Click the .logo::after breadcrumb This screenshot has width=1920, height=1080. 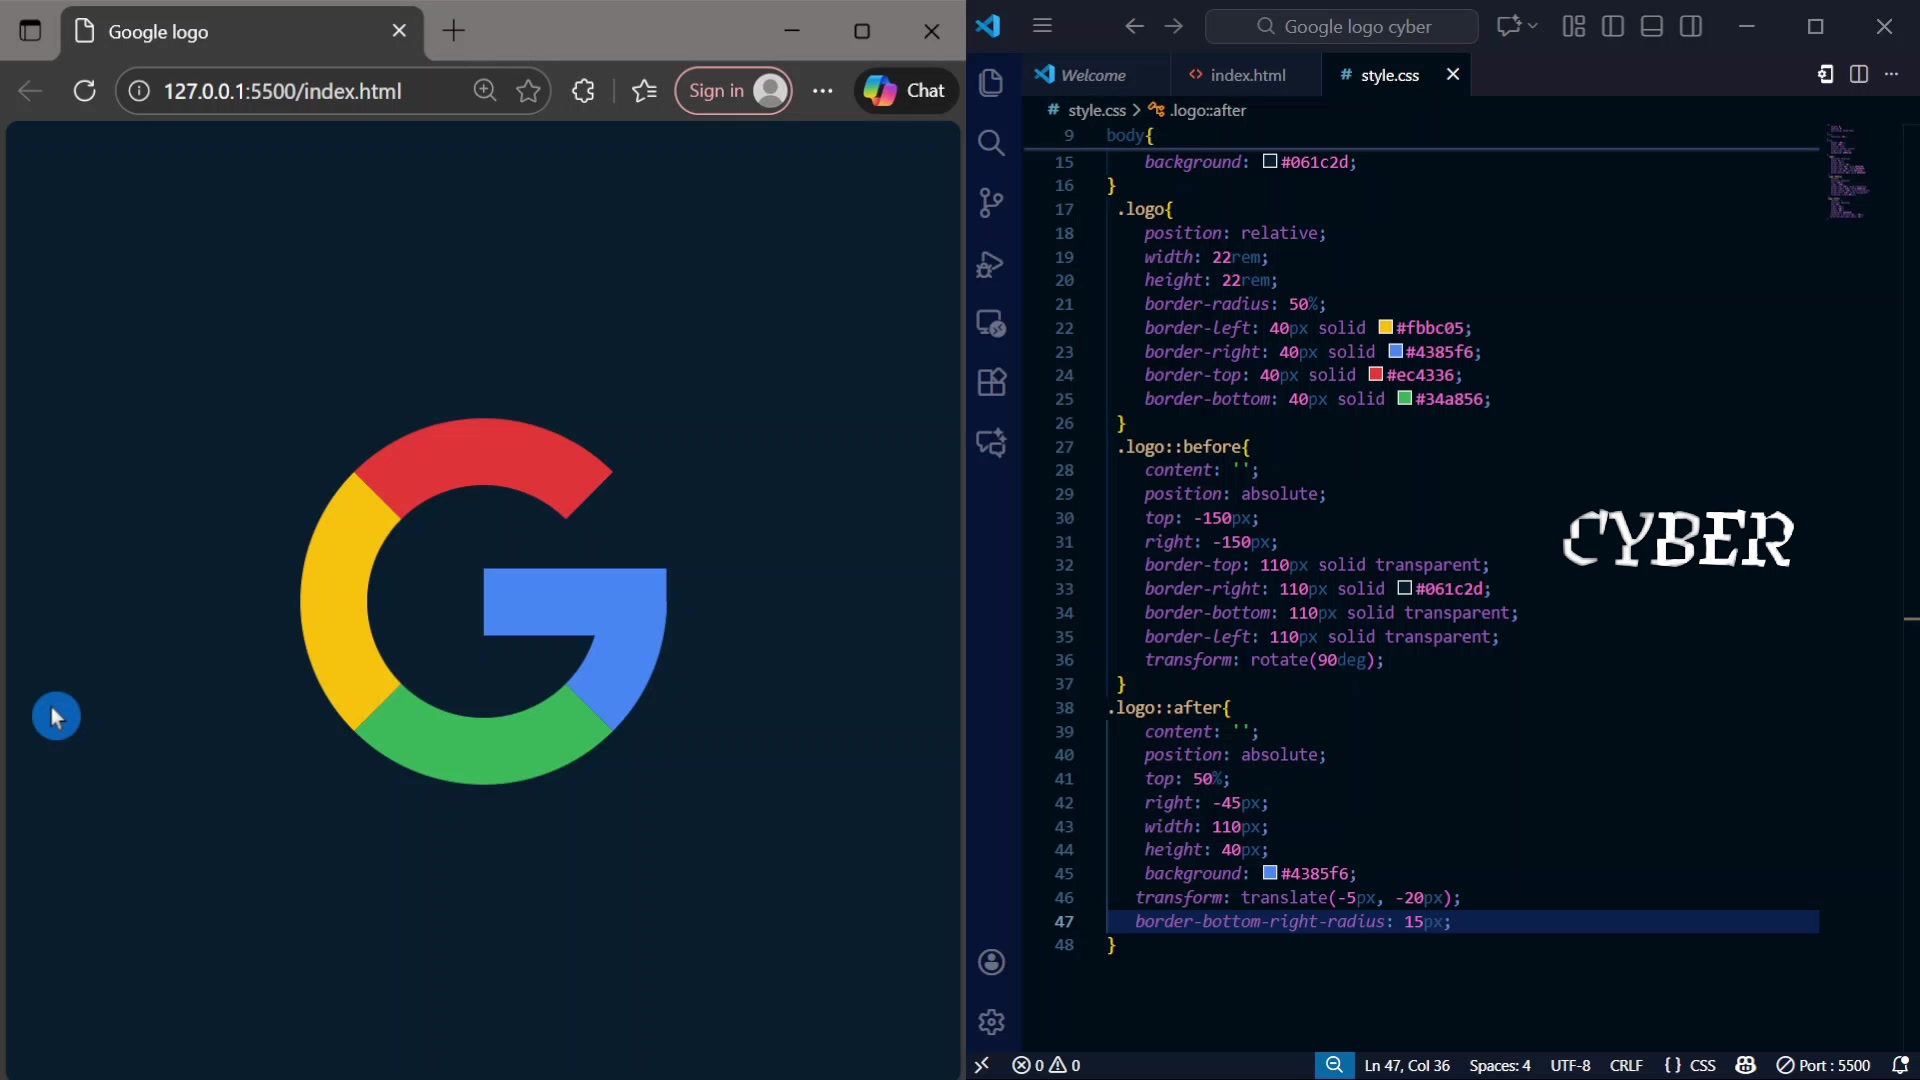[1207, 110]
